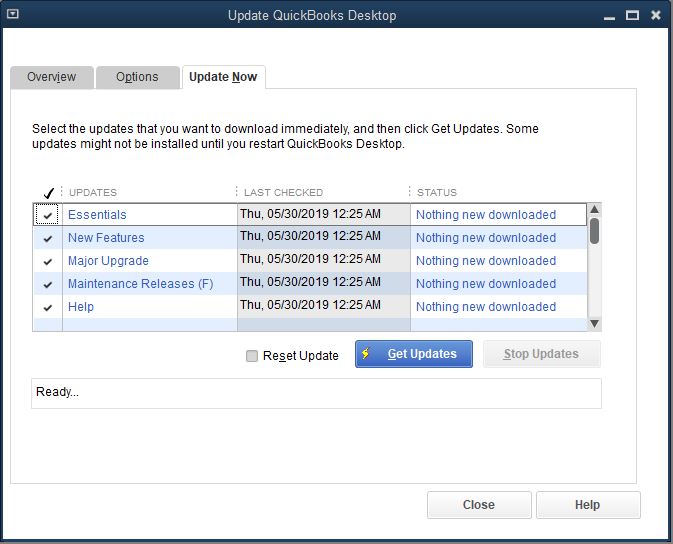Click the New Features row last checked date

click(x=310, y=236)
